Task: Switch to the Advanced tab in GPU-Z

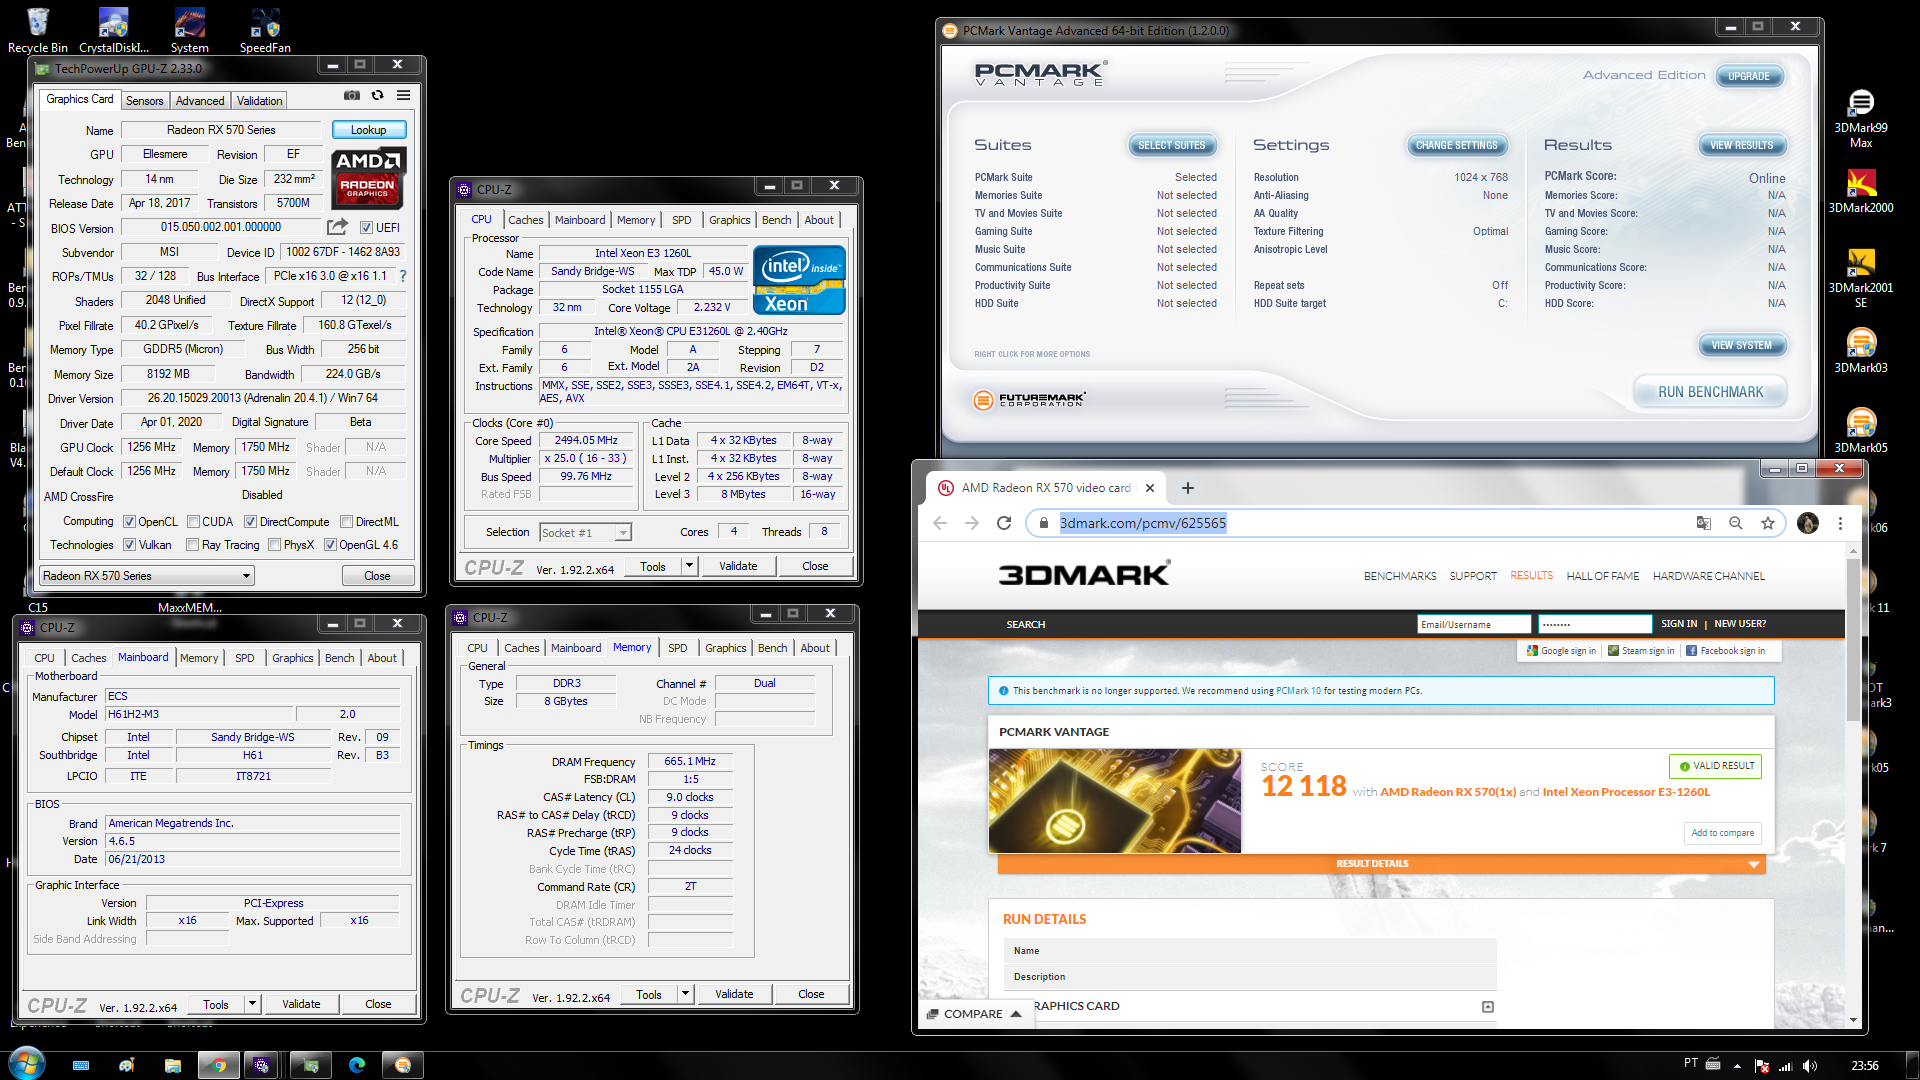Action: point(200,101)
